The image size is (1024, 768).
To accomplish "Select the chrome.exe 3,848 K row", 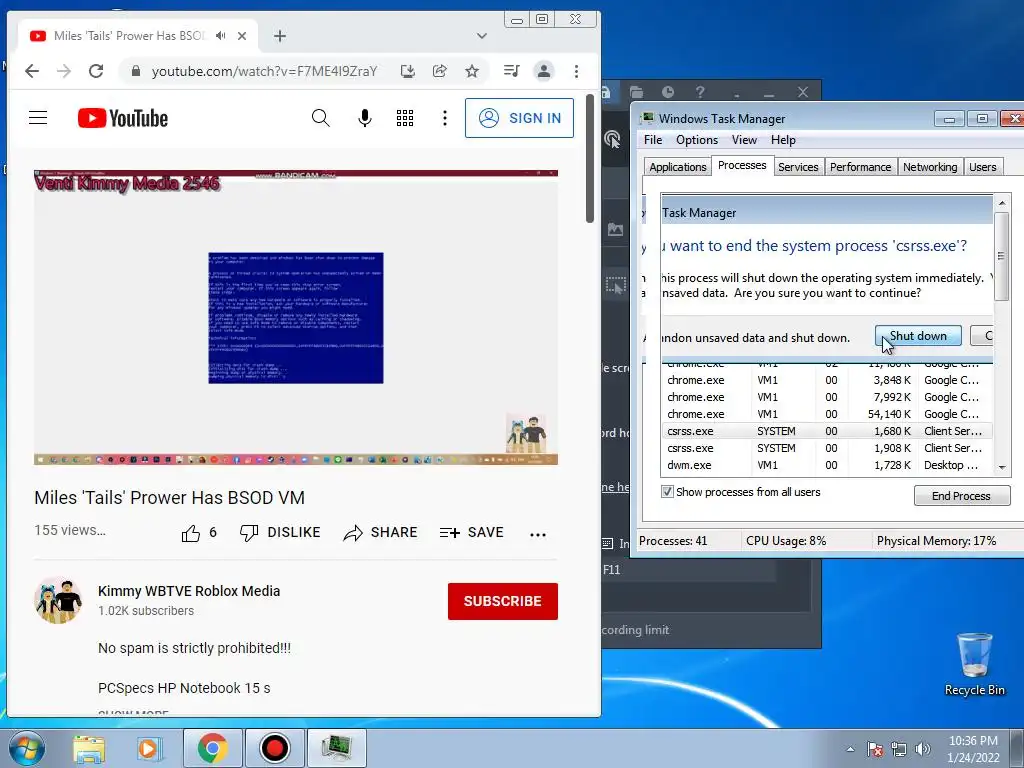I will (826, 380).
